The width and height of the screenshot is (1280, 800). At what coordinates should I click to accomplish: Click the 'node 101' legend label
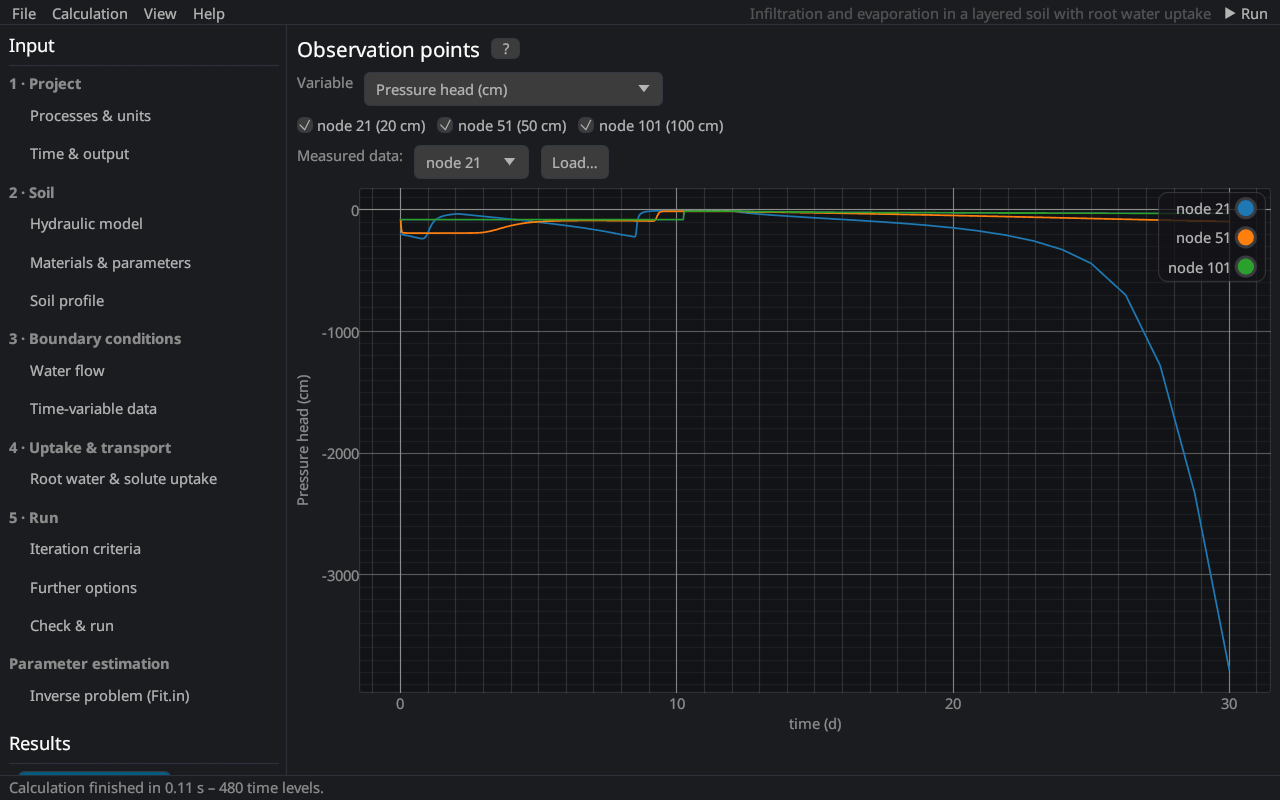click(1199, 267)
